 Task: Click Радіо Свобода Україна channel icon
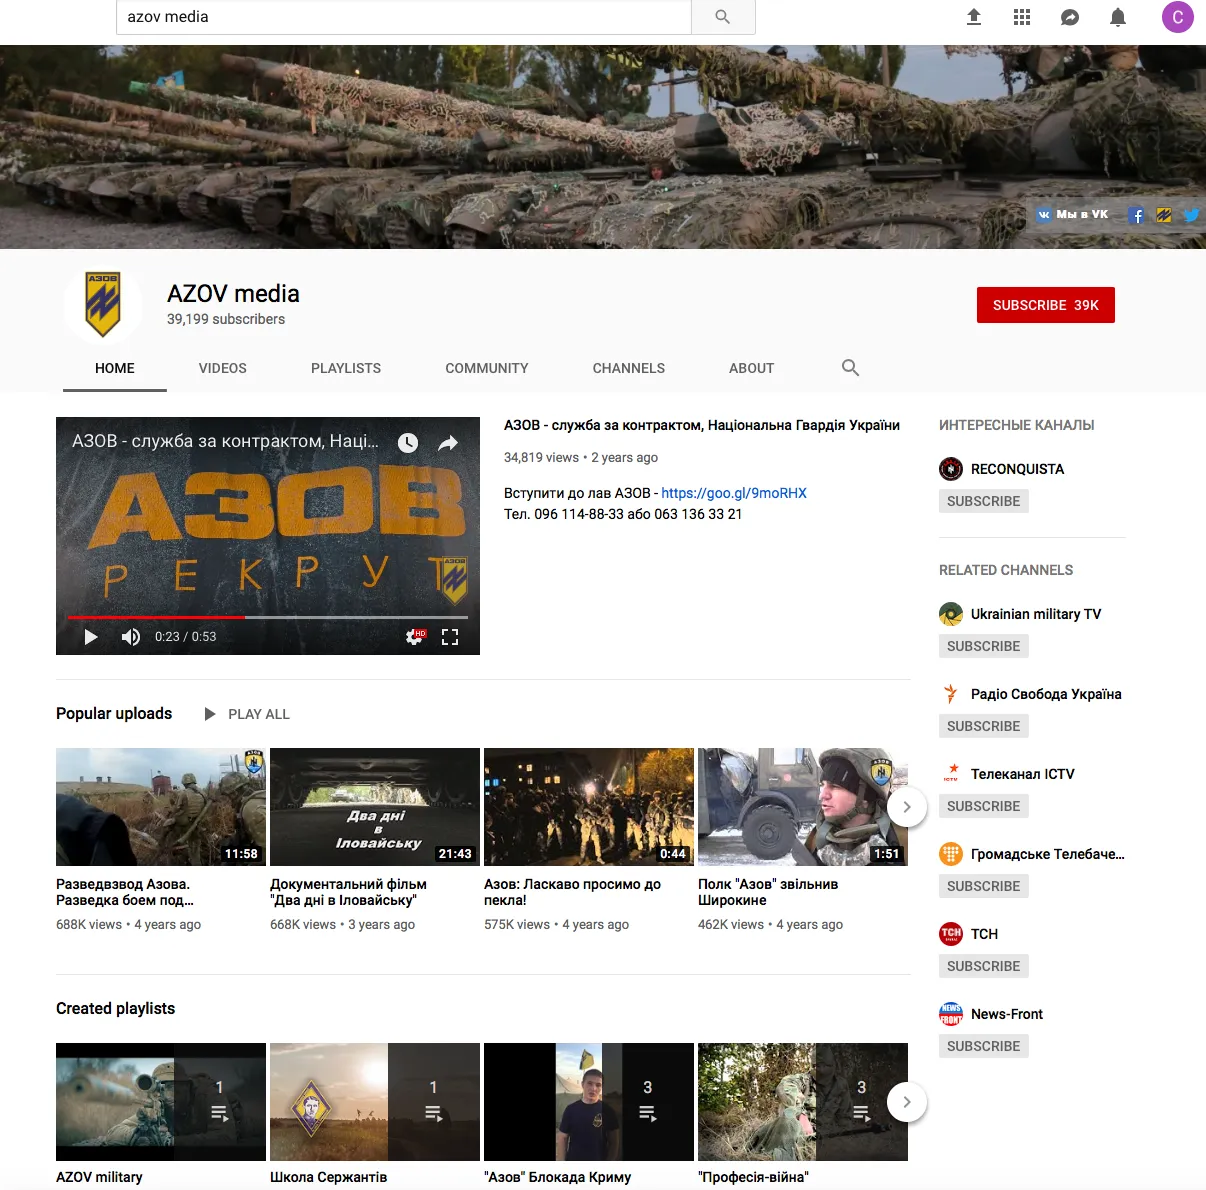(x=951, y=694)
